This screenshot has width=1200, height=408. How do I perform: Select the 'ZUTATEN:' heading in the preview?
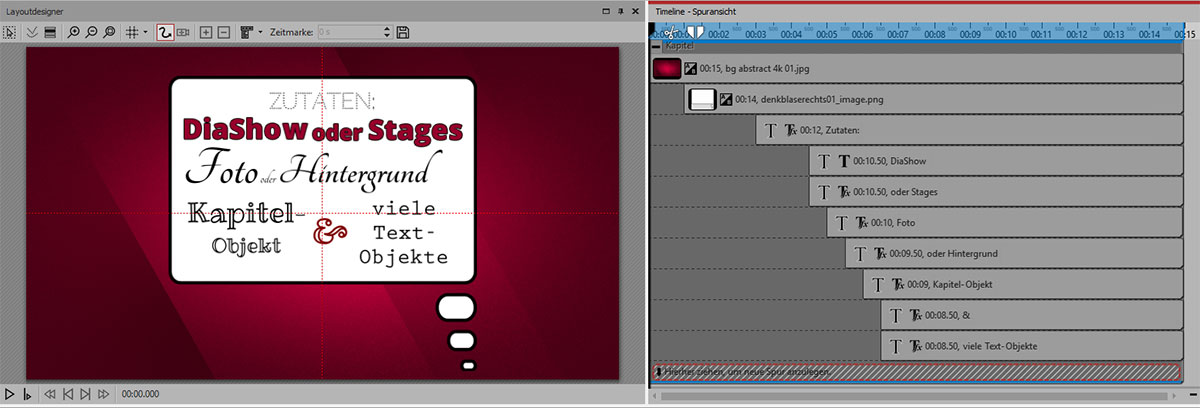[323, 100]
